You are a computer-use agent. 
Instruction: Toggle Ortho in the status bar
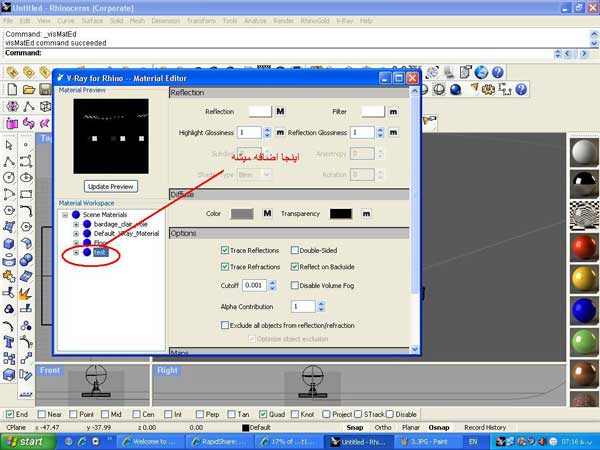coord(383,427)
